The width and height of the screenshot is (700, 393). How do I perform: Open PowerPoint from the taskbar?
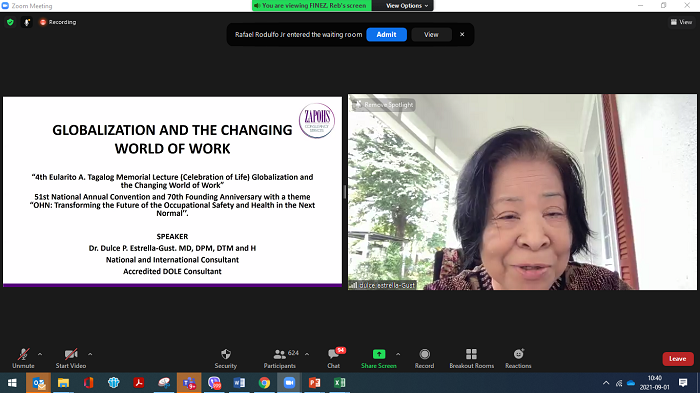coord(315,383)
